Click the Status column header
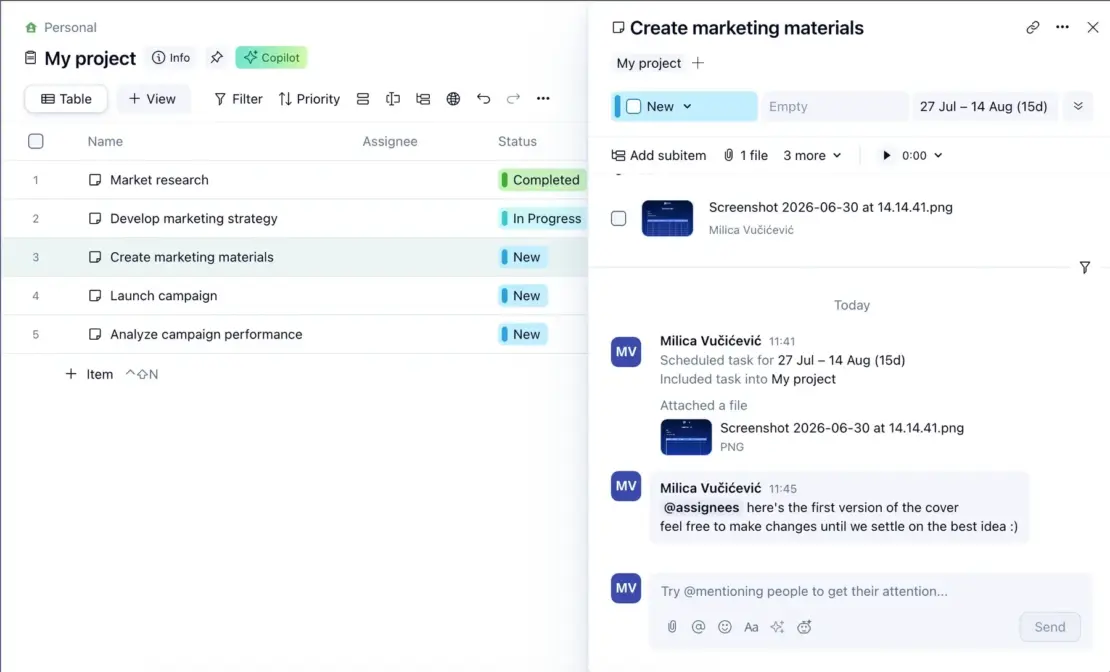This screenshot has width=1110, height=672. pyautogui.click(x=517, y=142)
